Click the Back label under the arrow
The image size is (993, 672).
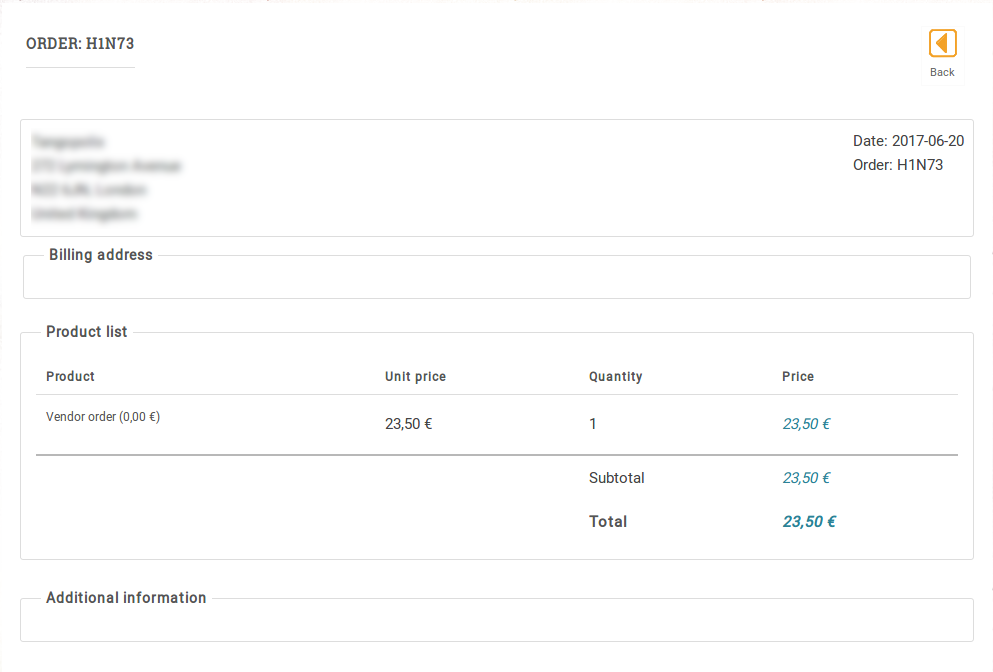(942, 72)
